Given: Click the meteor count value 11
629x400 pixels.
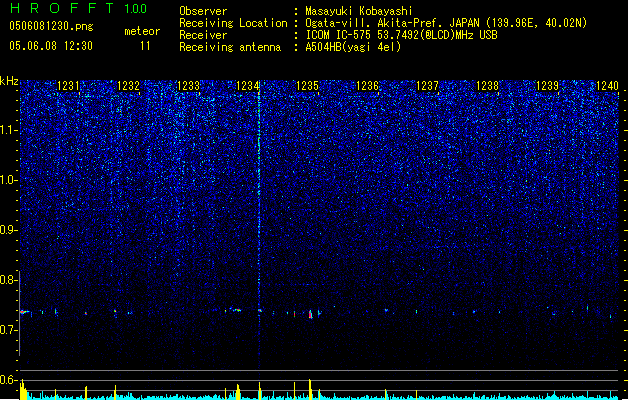Looking at the screenshot, I should click(x=145, y=46).
